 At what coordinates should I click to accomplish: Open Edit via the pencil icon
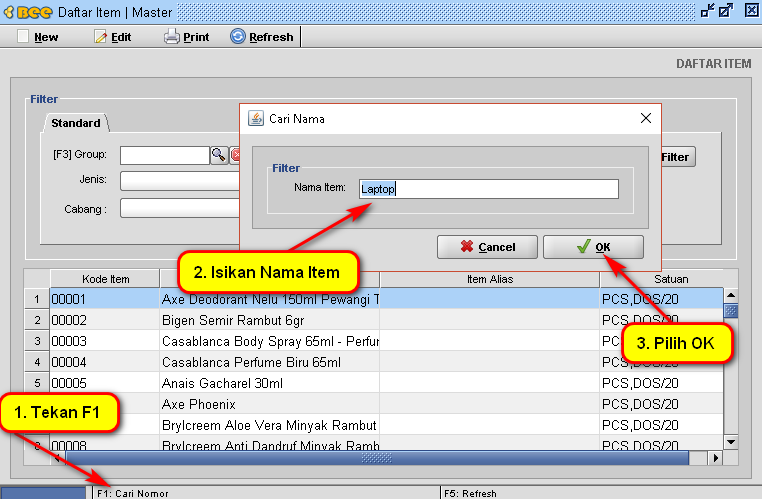(100, 37)
